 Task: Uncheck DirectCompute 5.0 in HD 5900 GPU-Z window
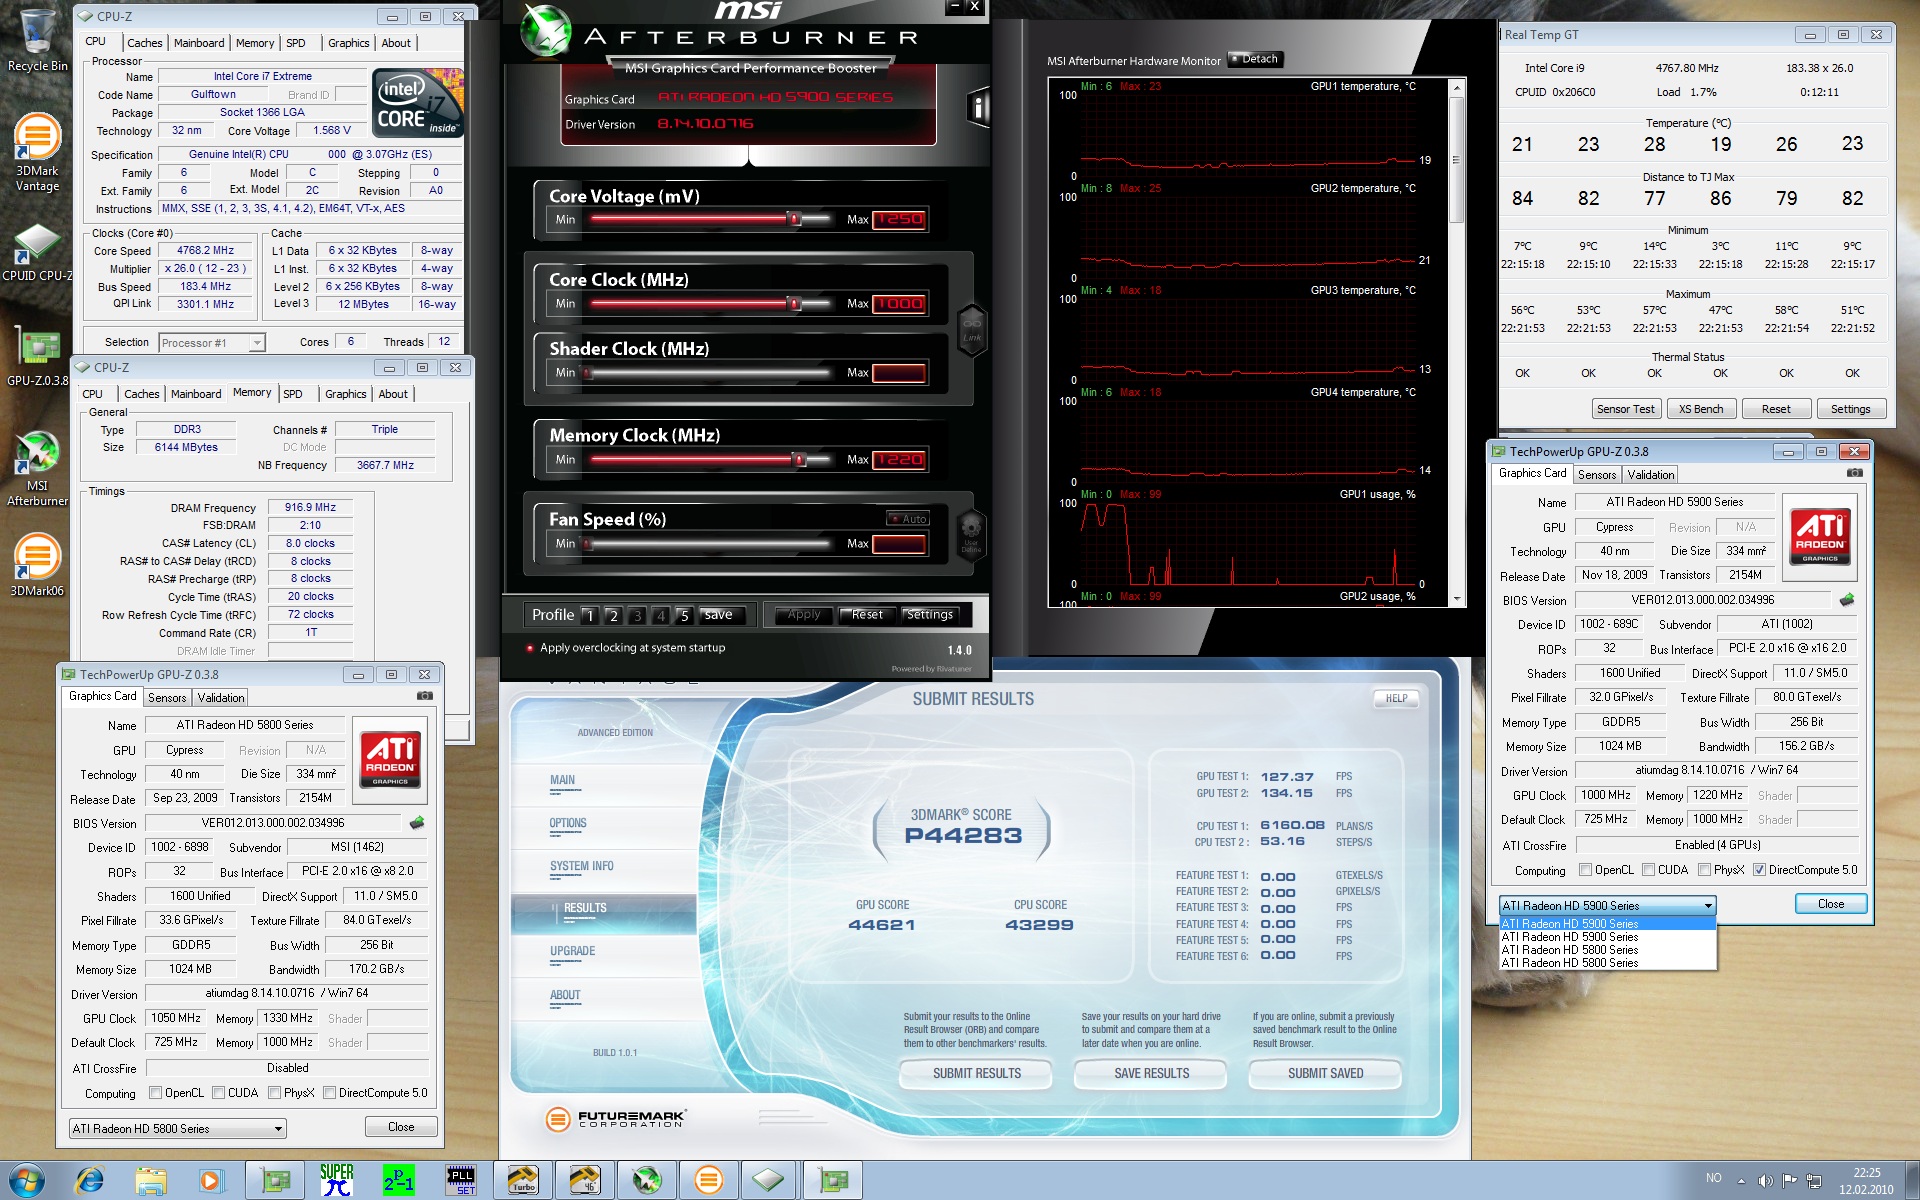[x=1759, y=870]
